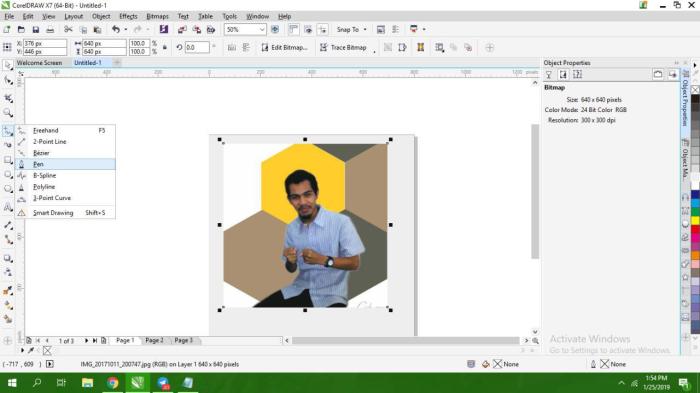Switch to the Page 3 tab
This screenshot has height=393, width=700.
(x=183, y=340)
